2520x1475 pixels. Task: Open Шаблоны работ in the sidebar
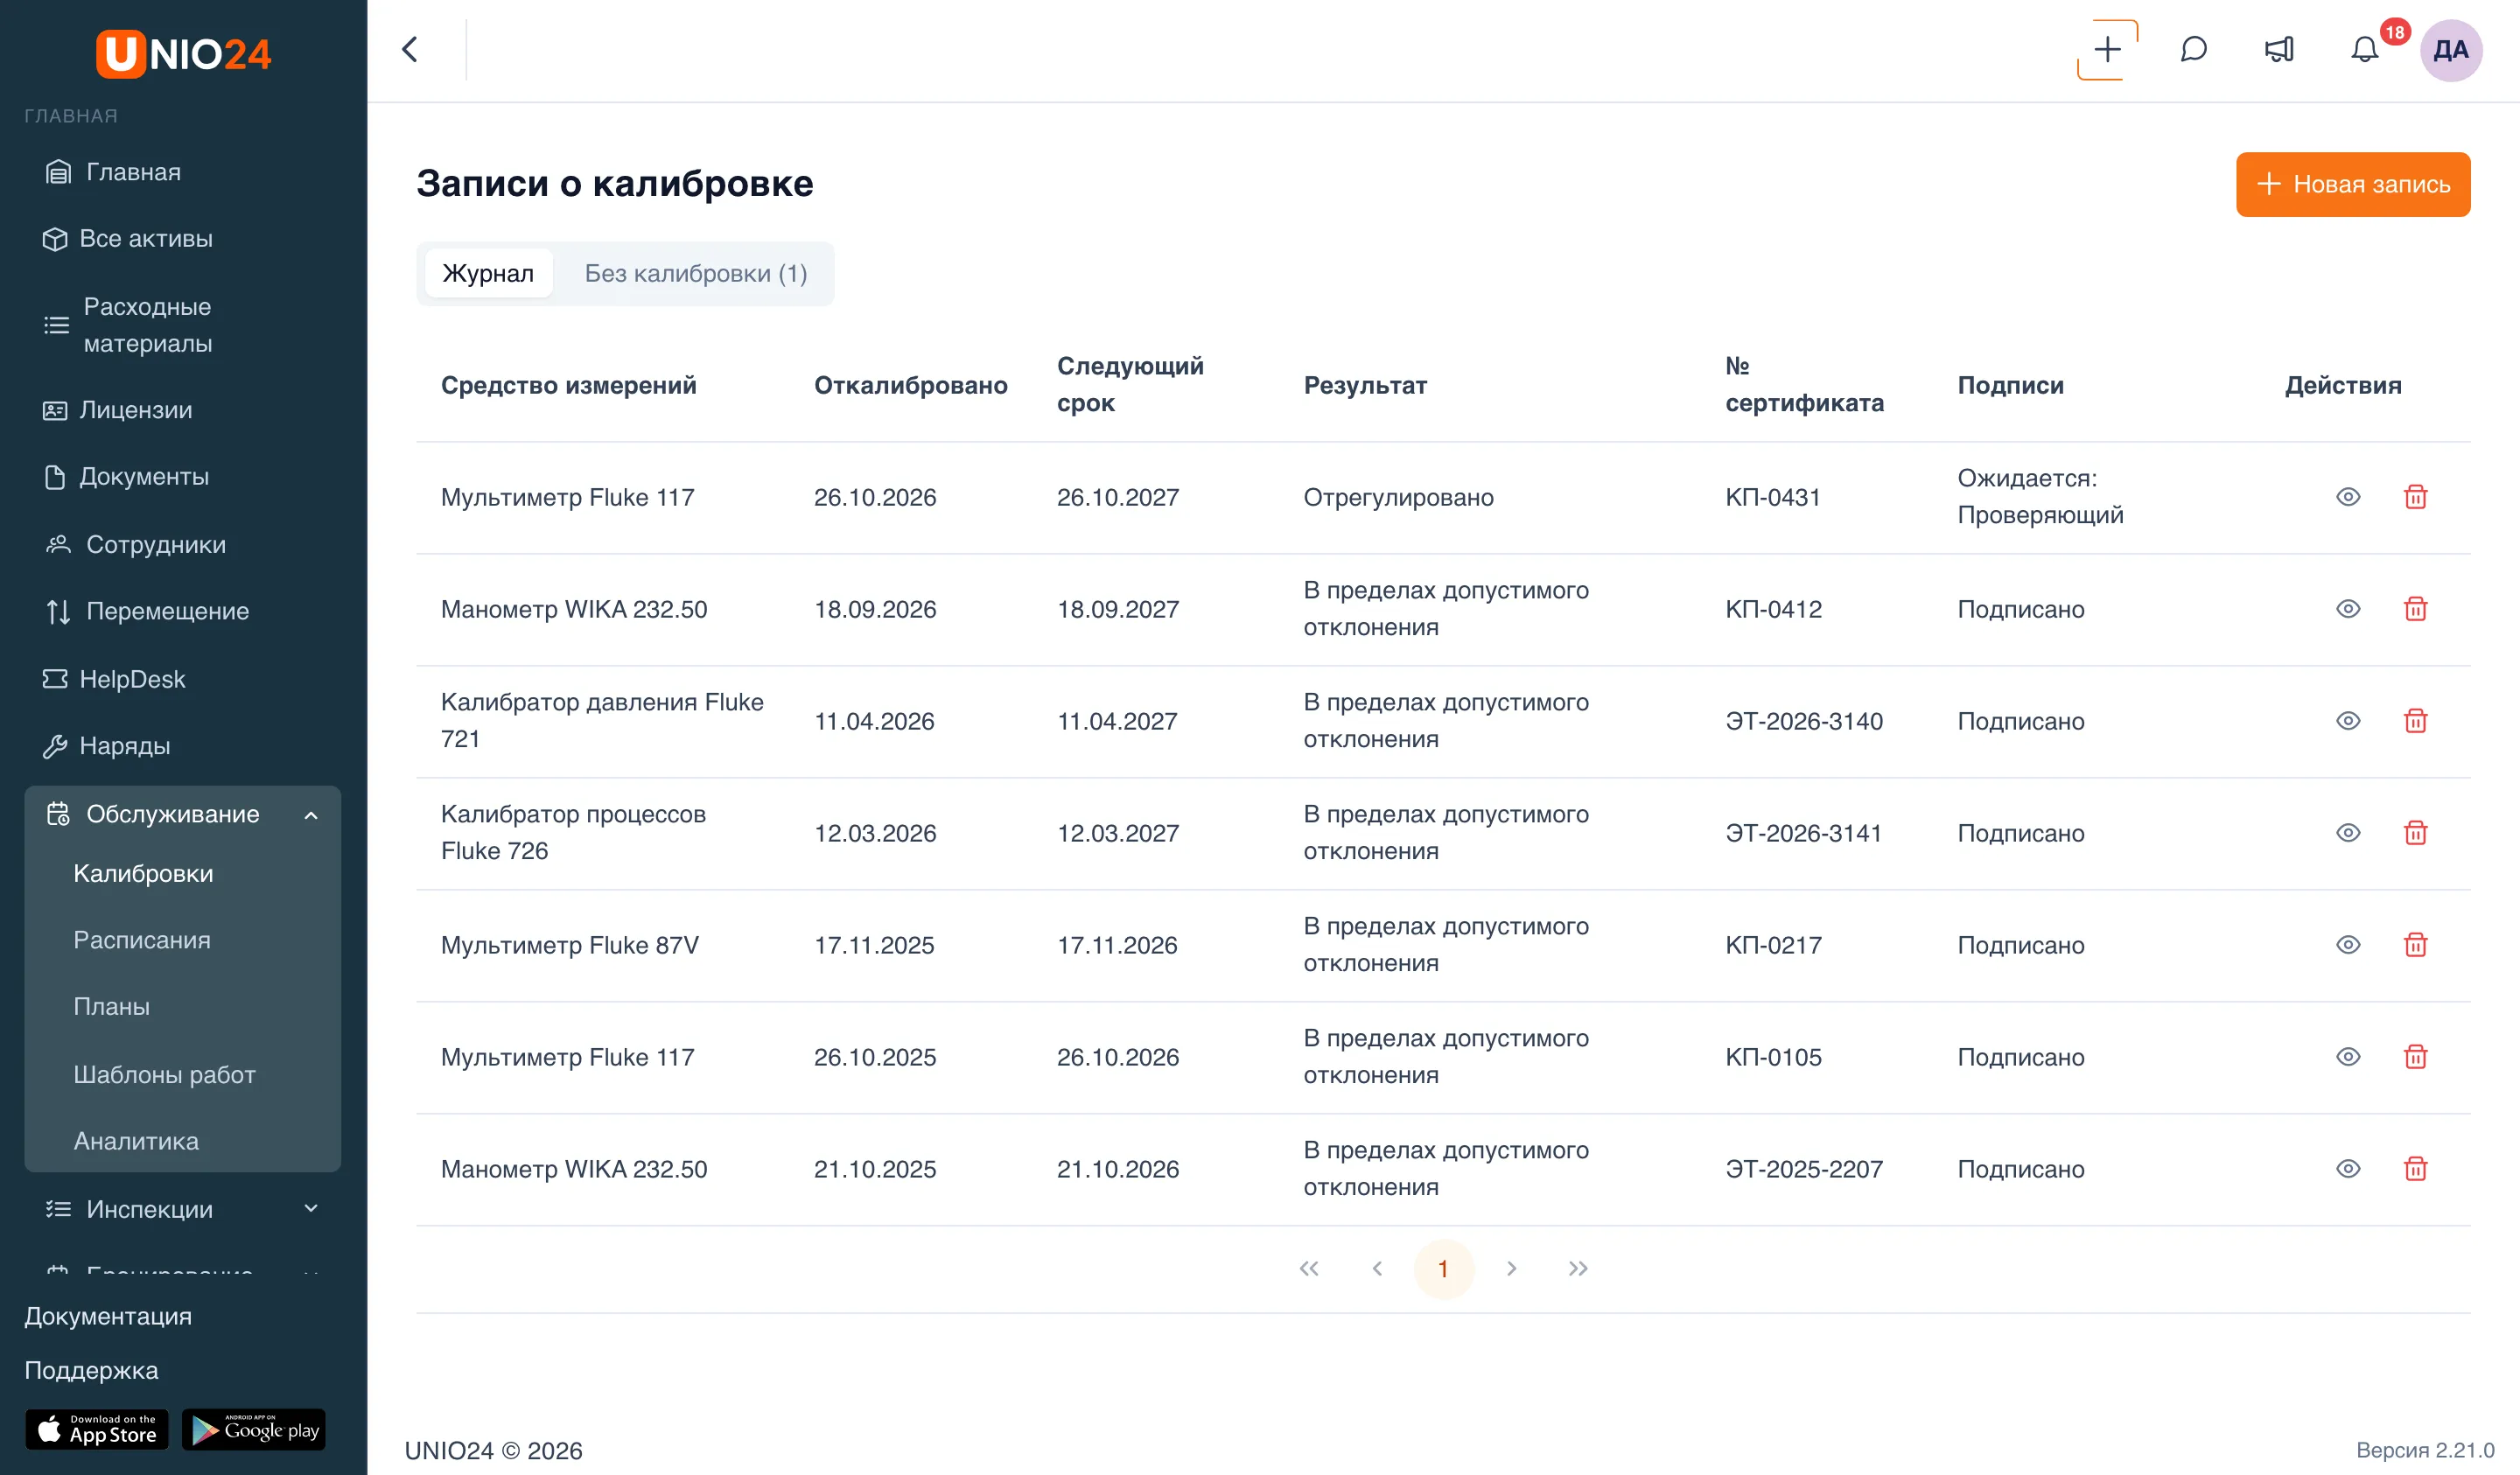coord(165,1074)
